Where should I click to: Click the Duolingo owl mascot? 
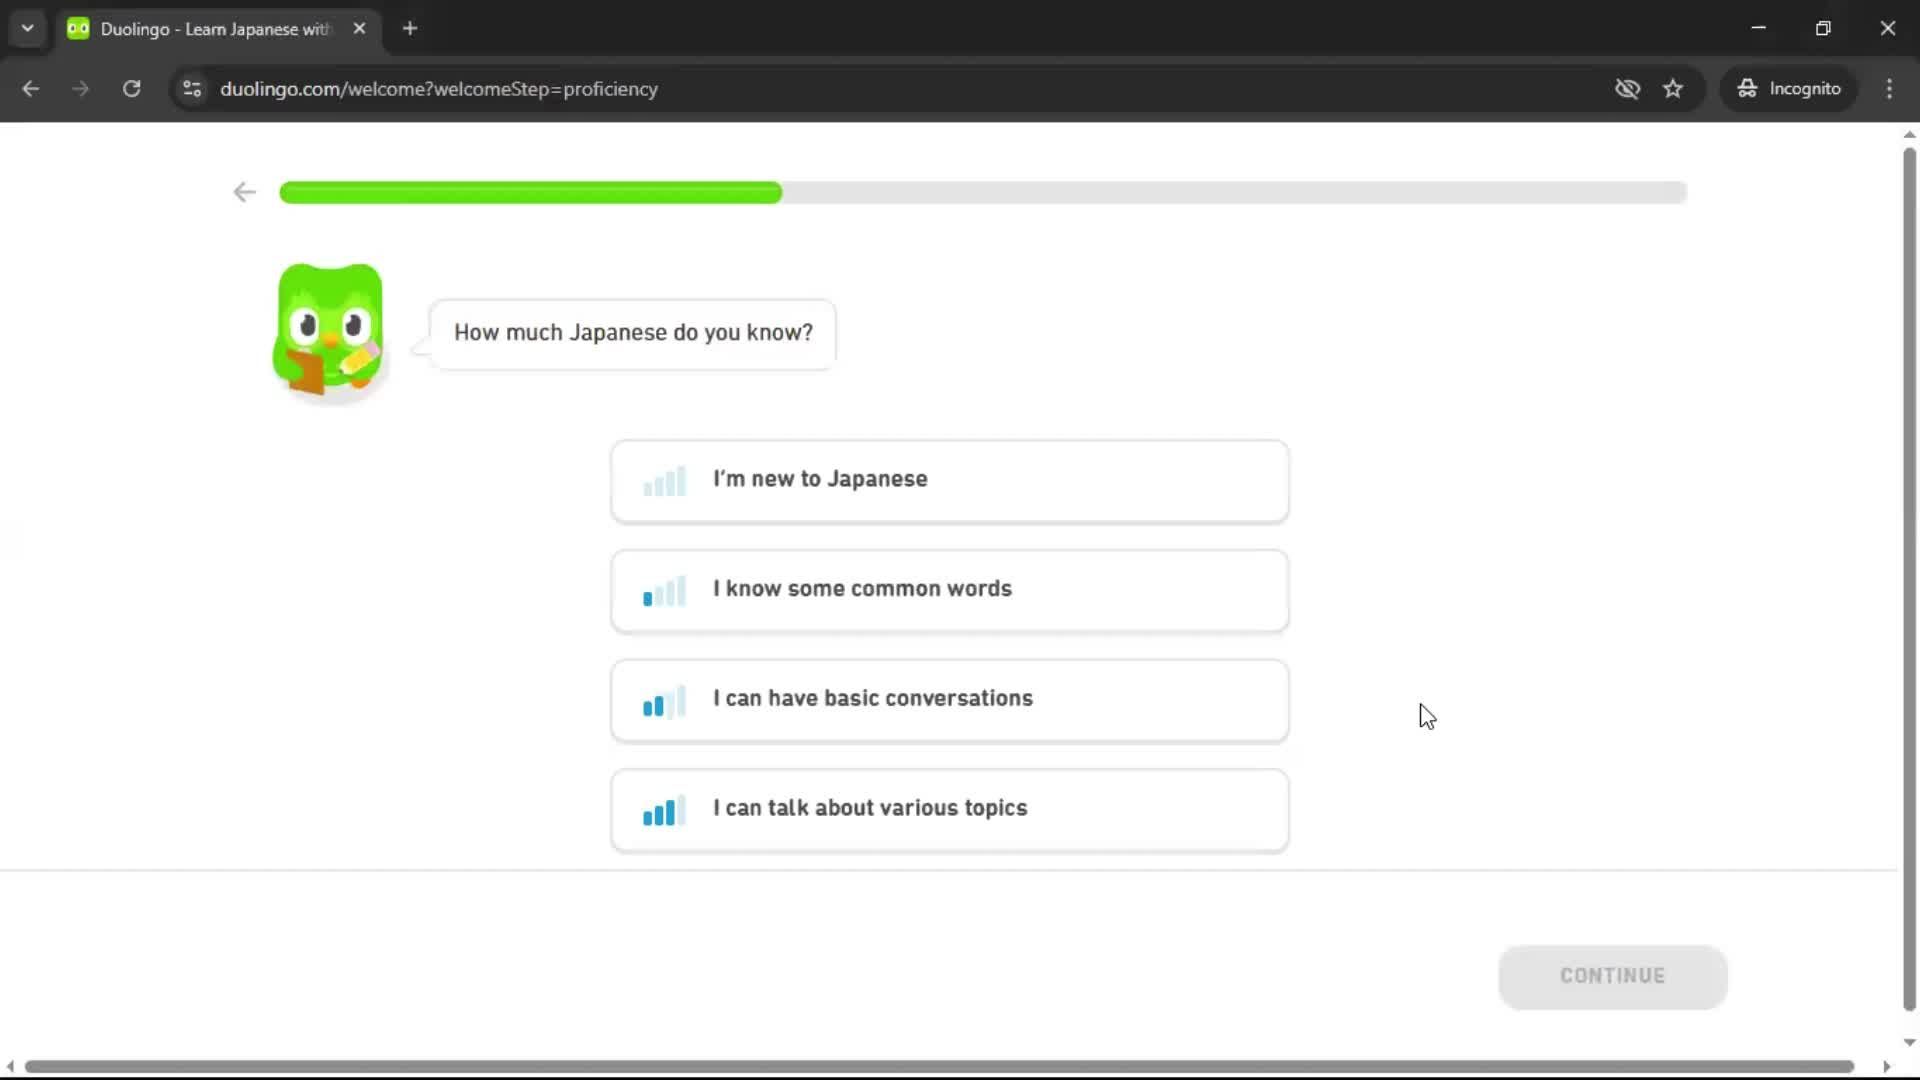(x=328, y=330)
